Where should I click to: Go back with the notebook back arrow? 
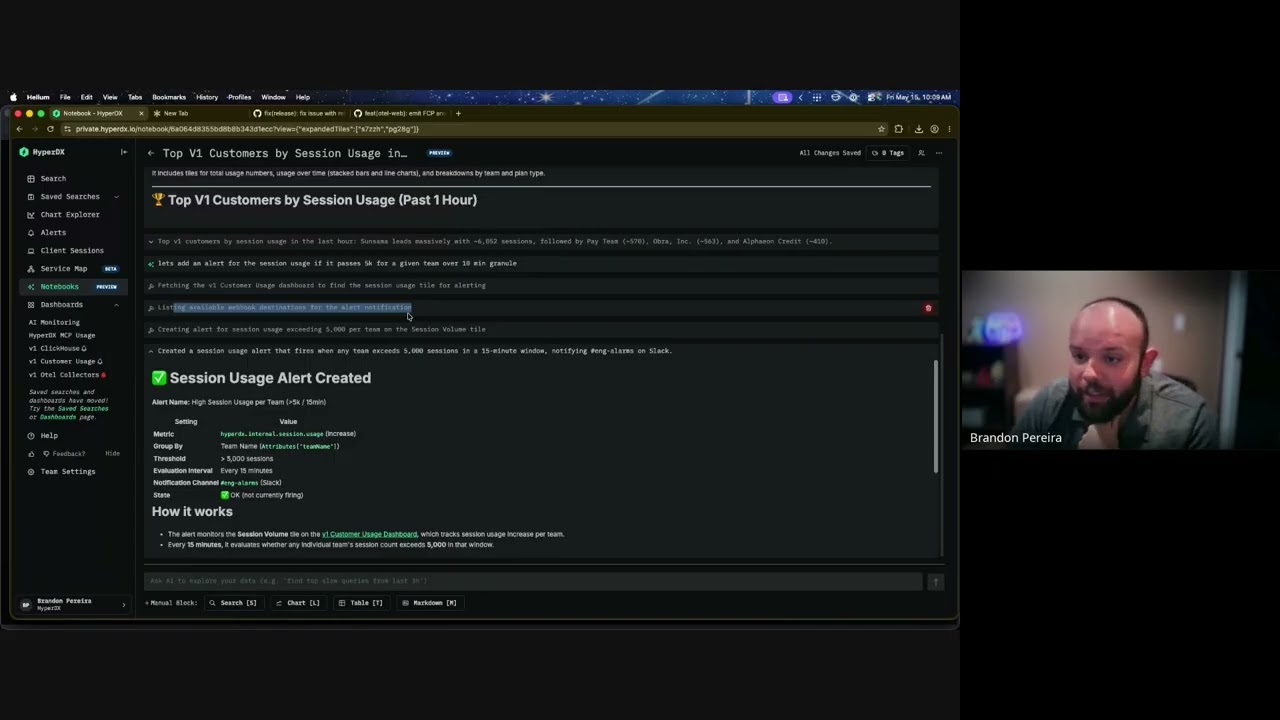coord(150,153)
